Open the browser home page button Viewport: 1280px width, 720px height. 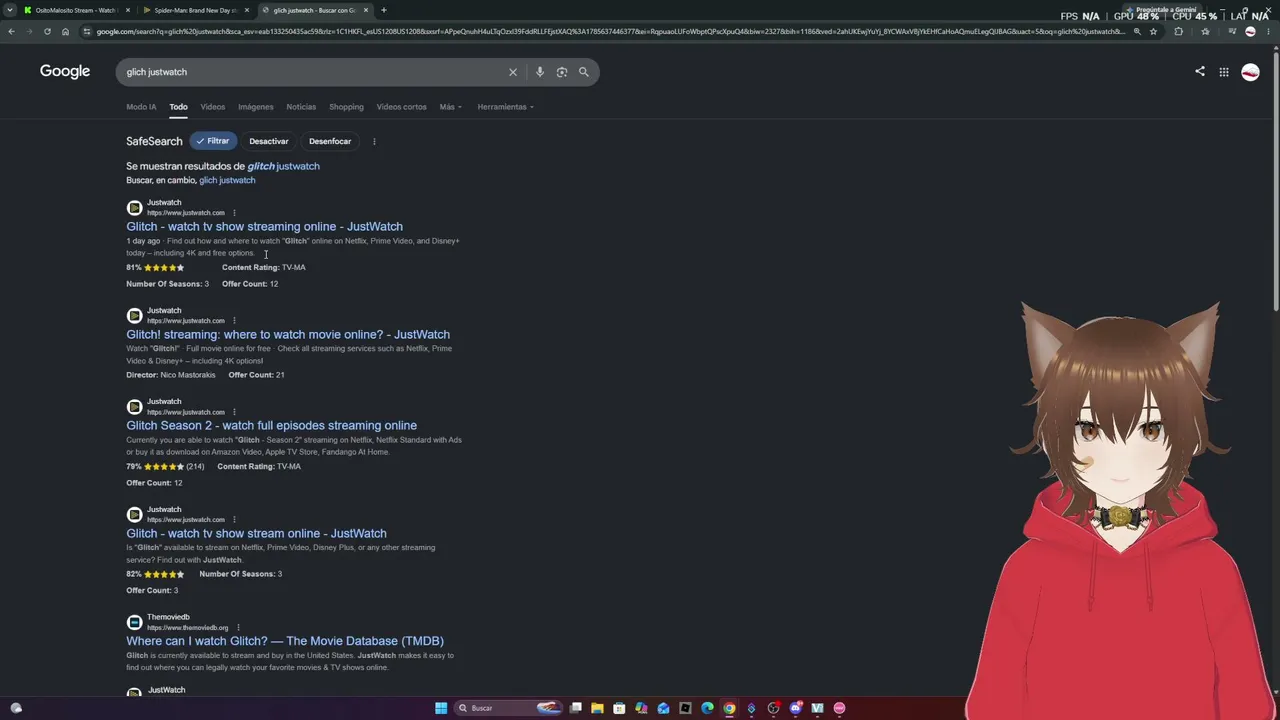[65, 31]
